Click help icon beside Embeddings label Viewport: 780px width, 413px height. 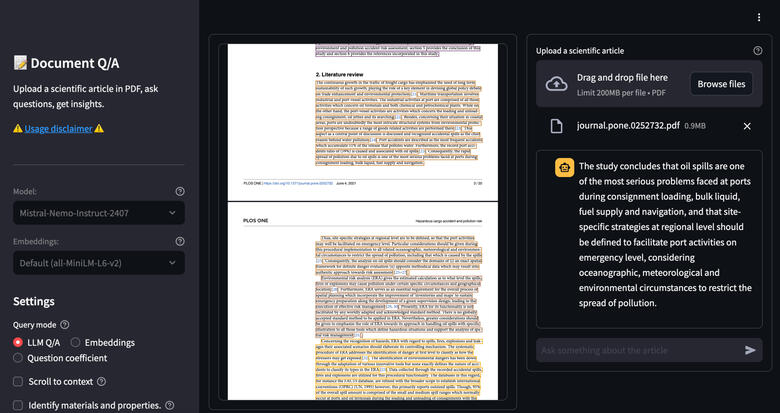(x=179, y=241)
